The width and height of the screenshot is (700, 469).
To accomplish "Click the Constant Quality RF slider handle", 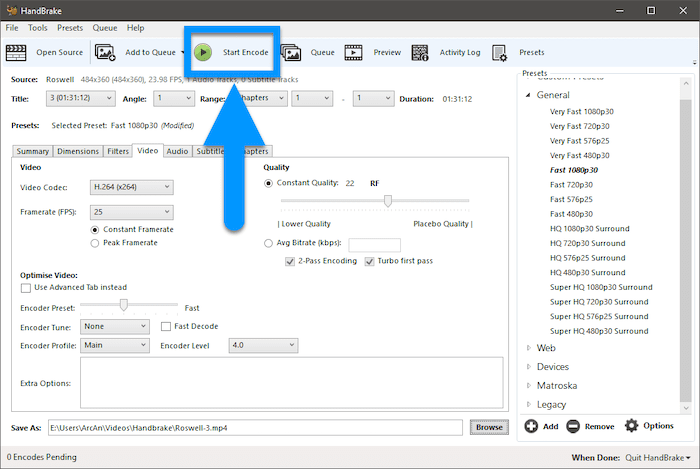I will (388, 201).
